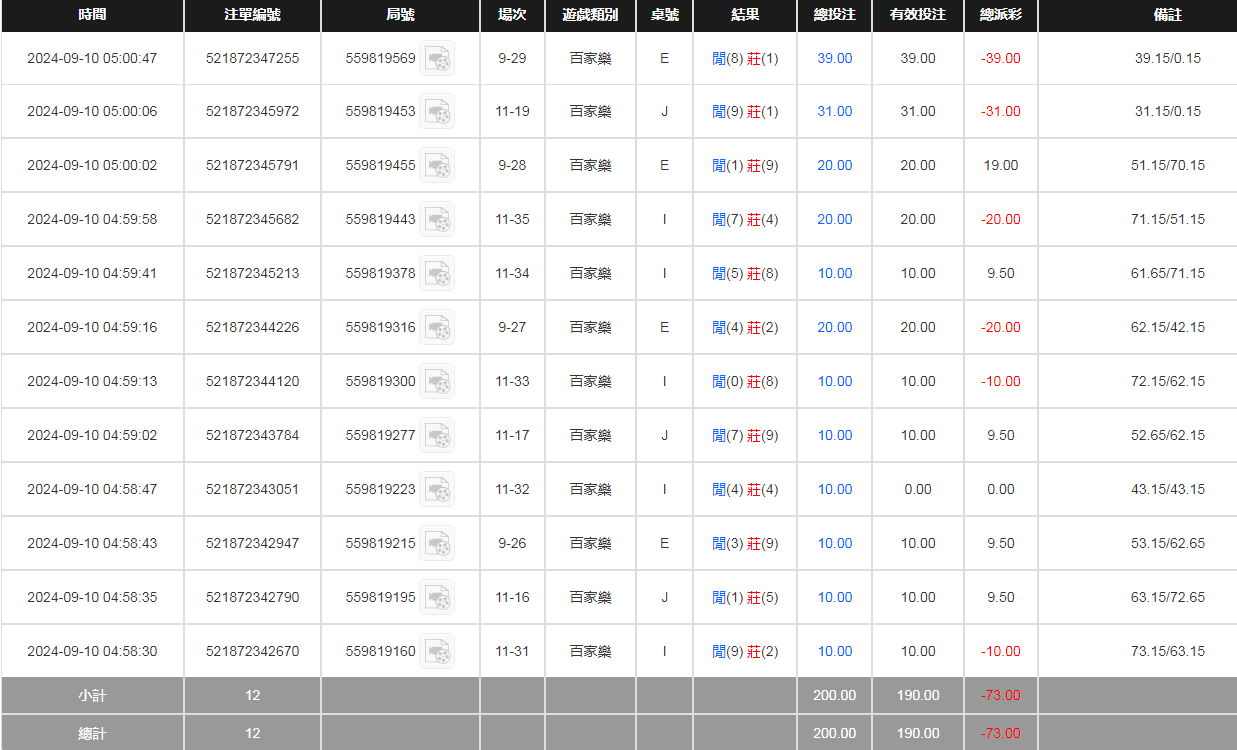Screen dimensions: 1237x750
Task: View replay icon beside round 559819215
Action: click(x=437, y=544)
